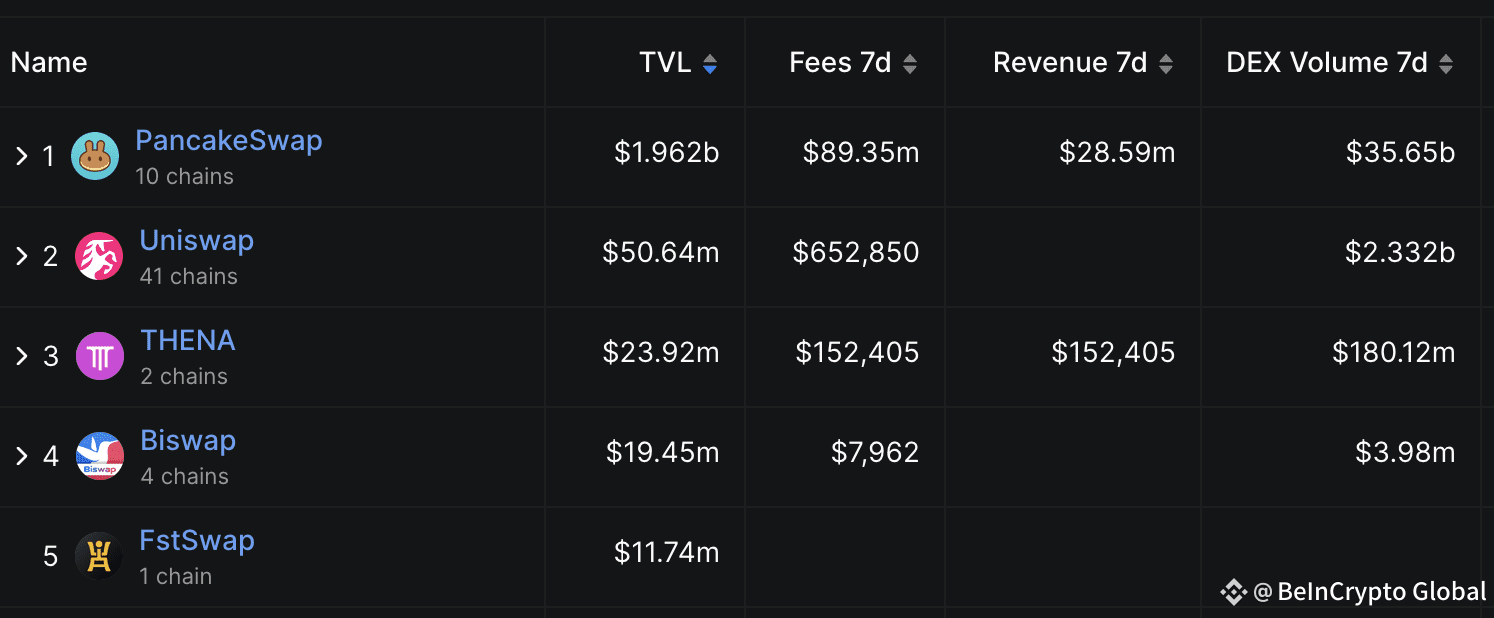Expand the THENA row chevron
1494x618 pixels.
pyautogui.click(x=21, y=356)
